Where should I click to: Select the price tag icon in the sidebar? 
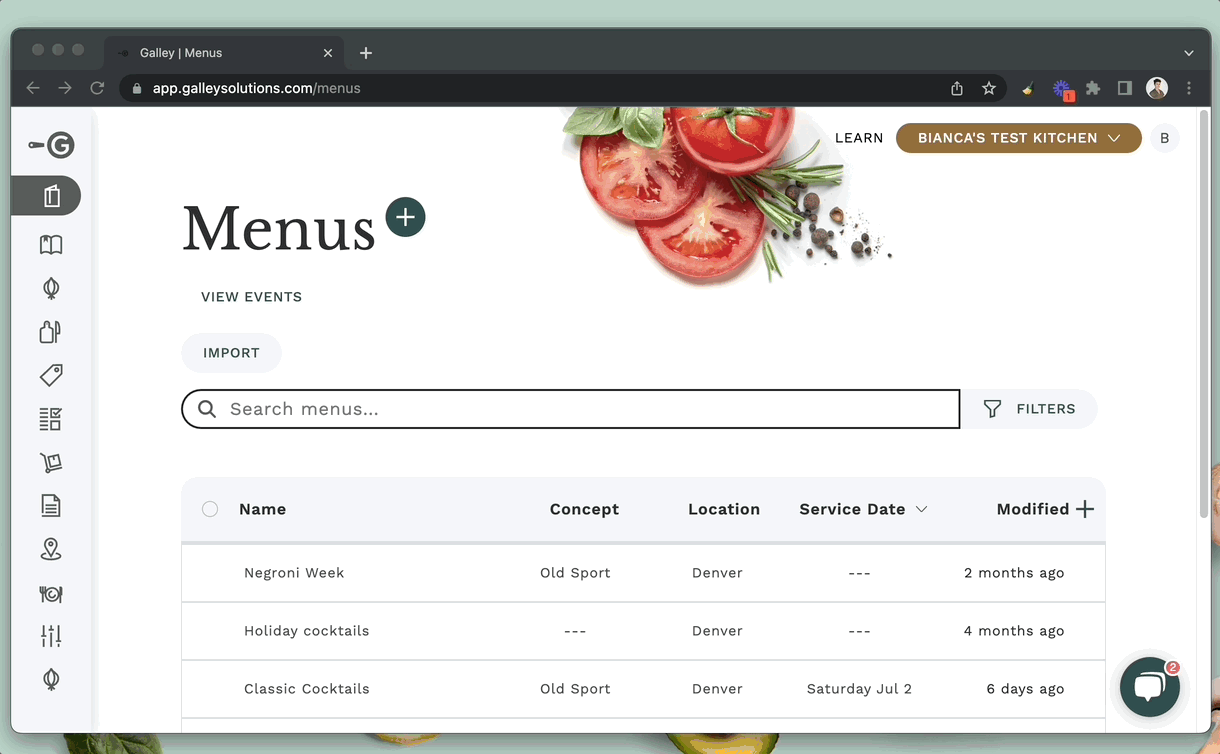coord(50,375)
